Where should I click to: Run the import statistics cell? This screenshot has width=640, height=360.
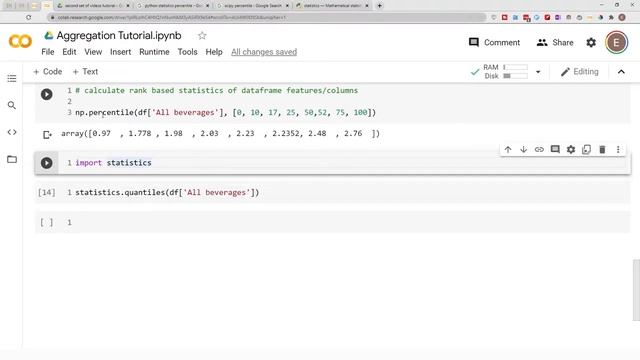click(47, 163)
